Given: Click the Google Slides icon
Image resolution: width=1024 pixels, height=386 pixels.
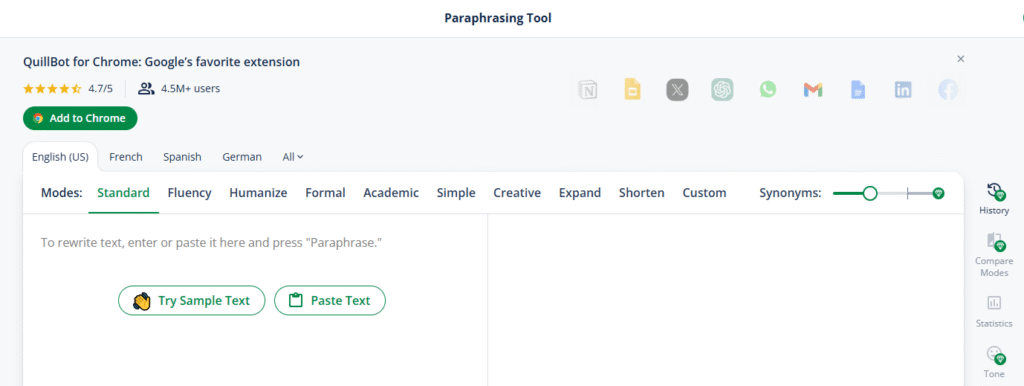Looking at the screenshot, I should [632, 89].
